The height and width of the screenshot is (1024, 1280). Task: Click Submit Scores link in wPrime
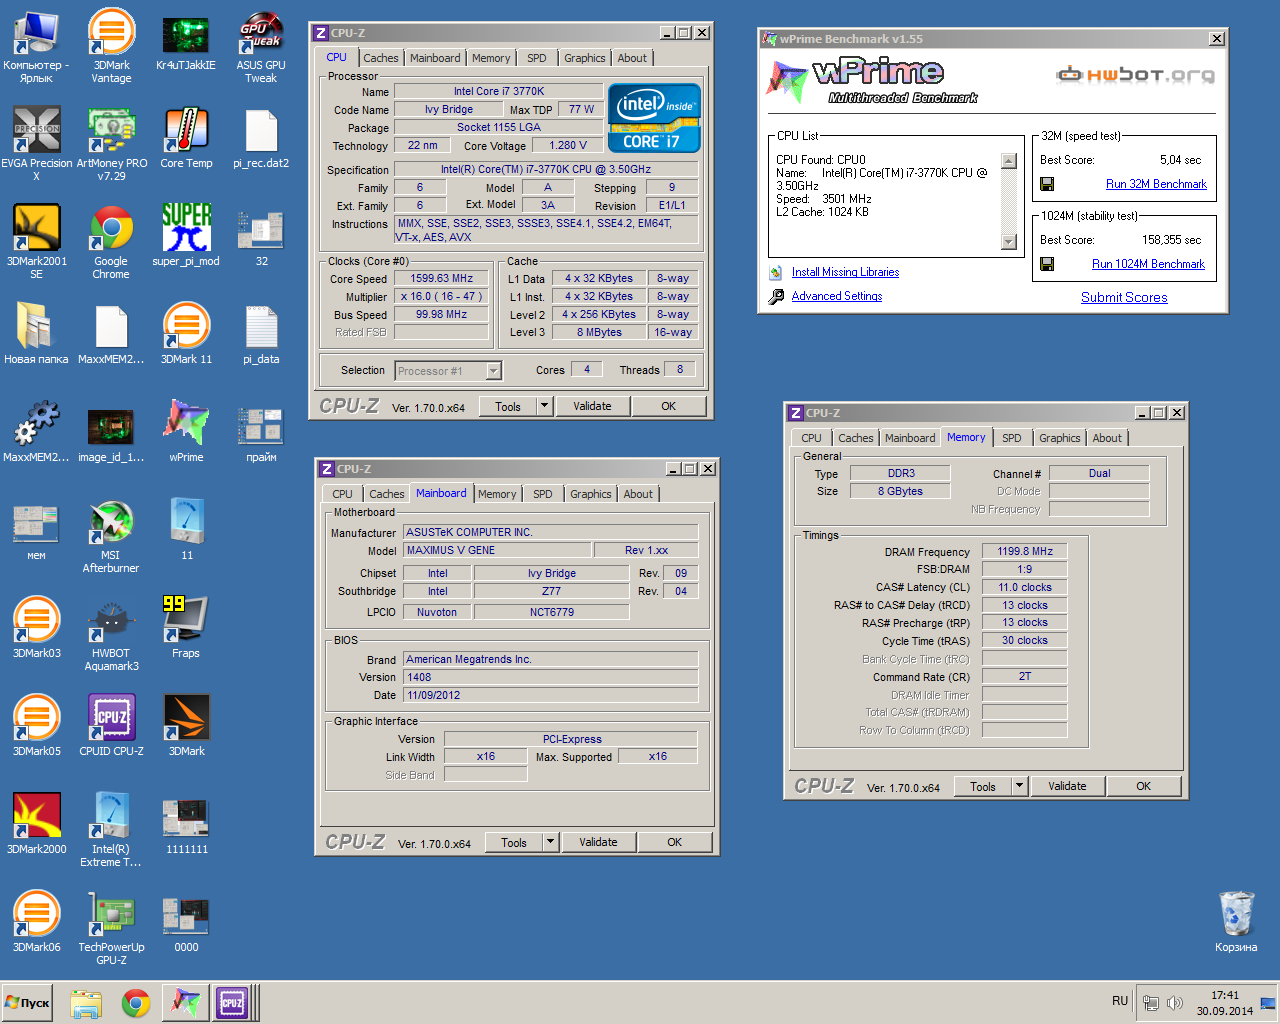tap(1124, 297)
